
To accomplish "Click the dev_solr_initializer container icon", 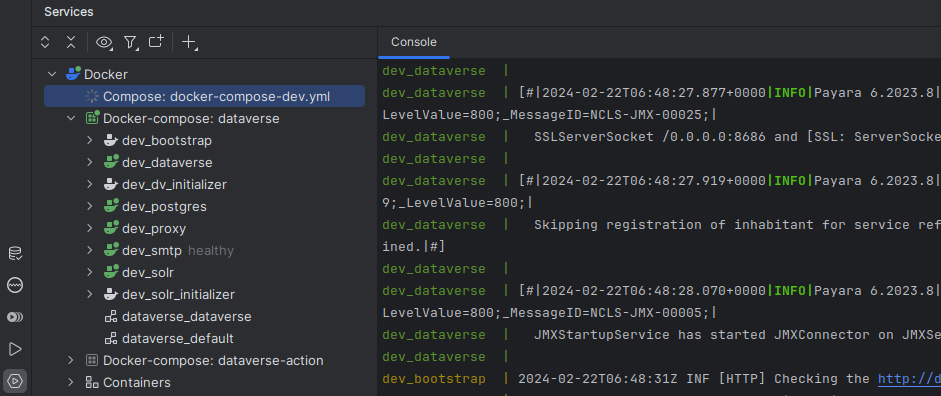I will [x=110, y=294].
